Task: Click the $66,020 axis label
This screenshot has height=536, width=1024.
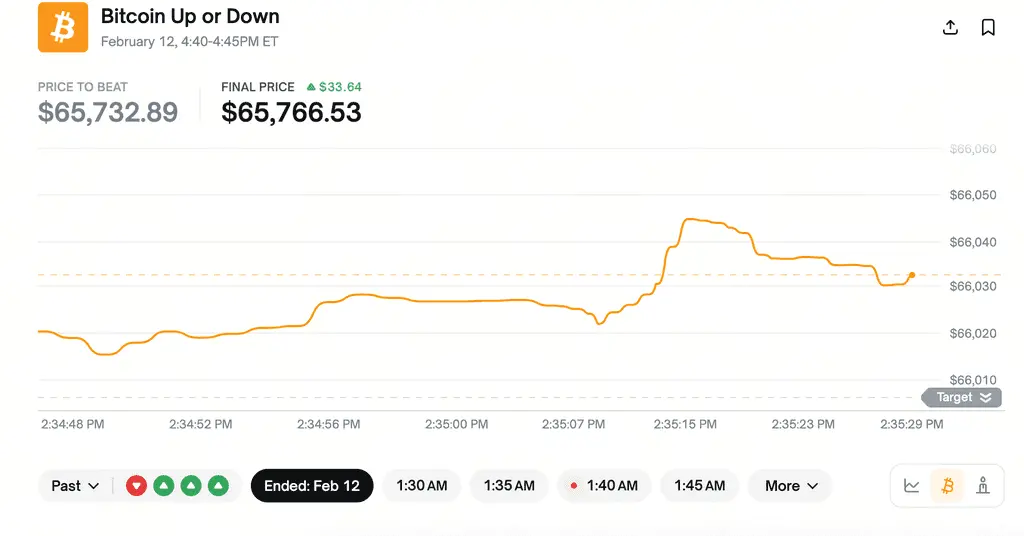Action: click(x=973, y=334)
